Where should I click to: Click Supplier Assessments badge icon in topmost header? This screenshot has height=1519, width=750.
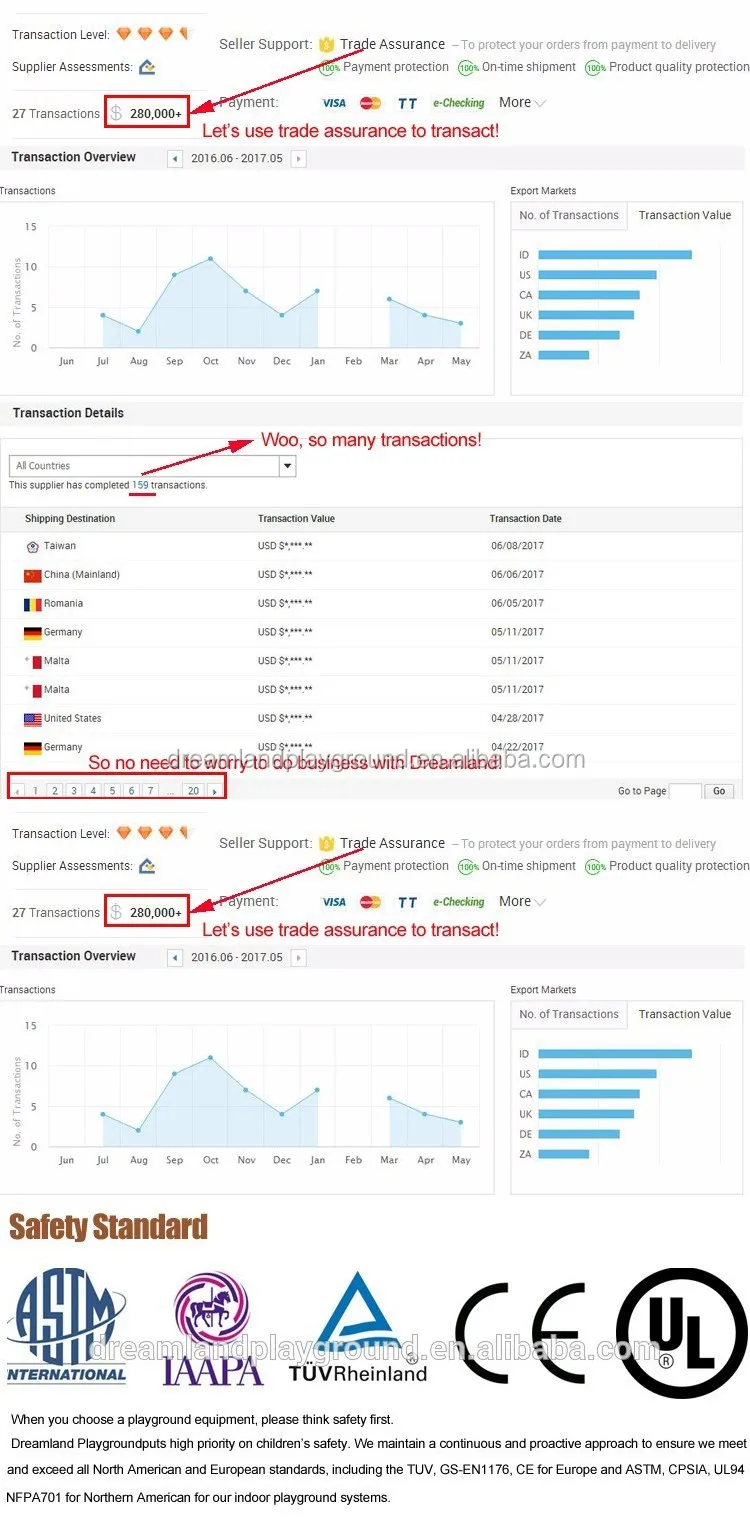coord(147,67)
